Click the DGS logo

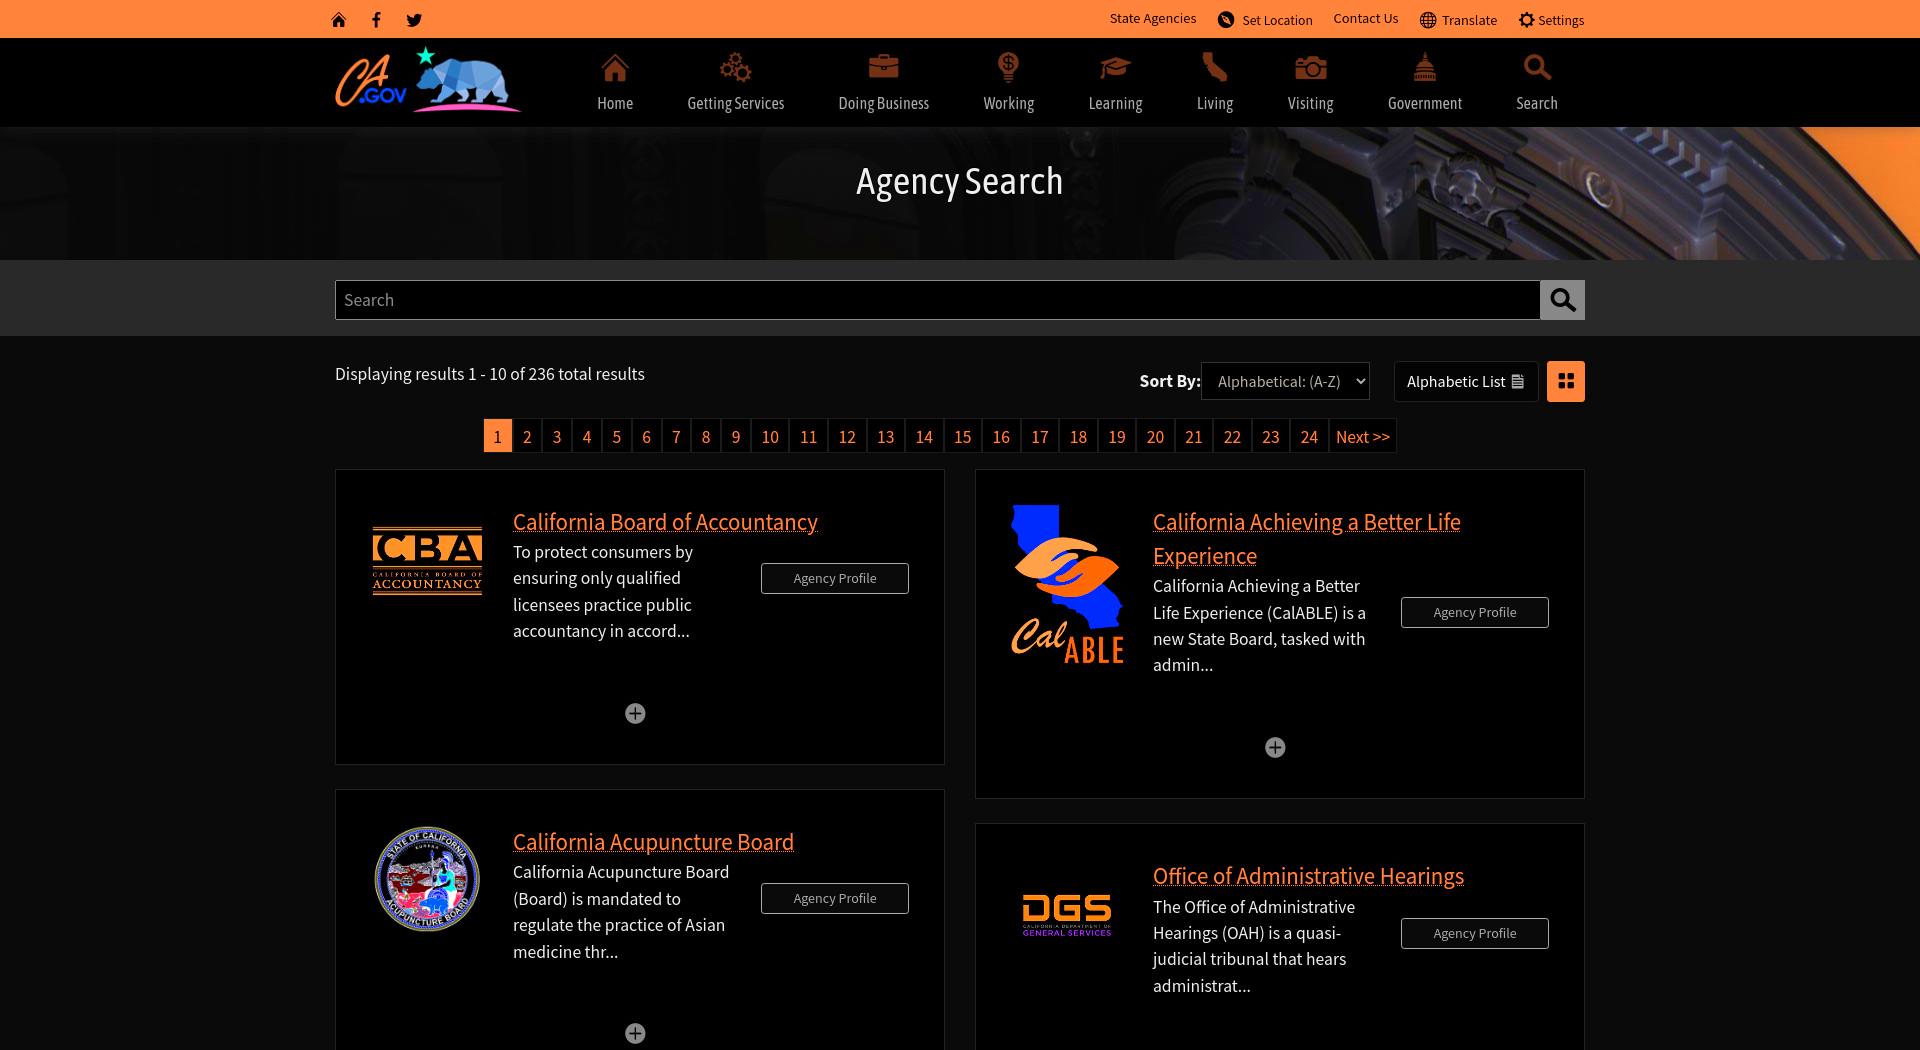pos(1067,915)
